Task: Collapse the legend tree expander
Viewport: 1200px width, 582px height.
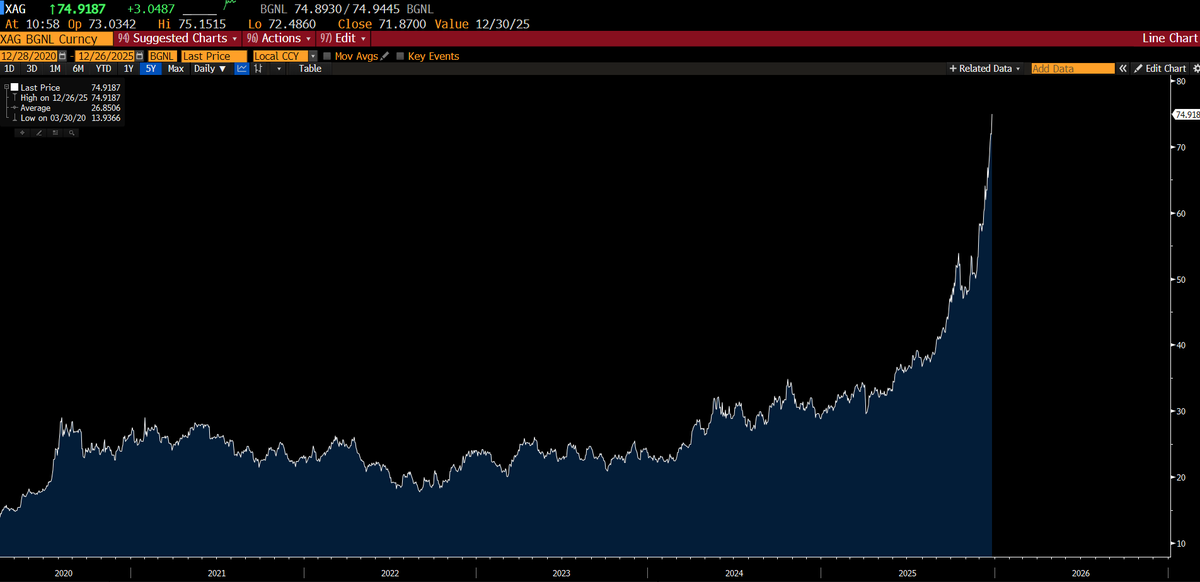Action: (6, 88)
